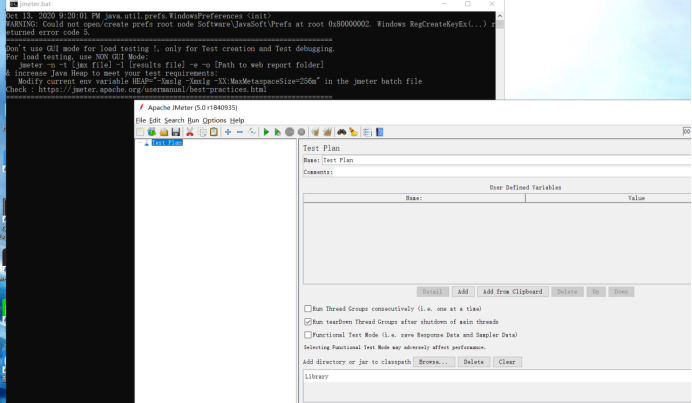This screenshot has height=403, width=692.
Task: Click the Help question mark icon
Action: tap(380, 132)
